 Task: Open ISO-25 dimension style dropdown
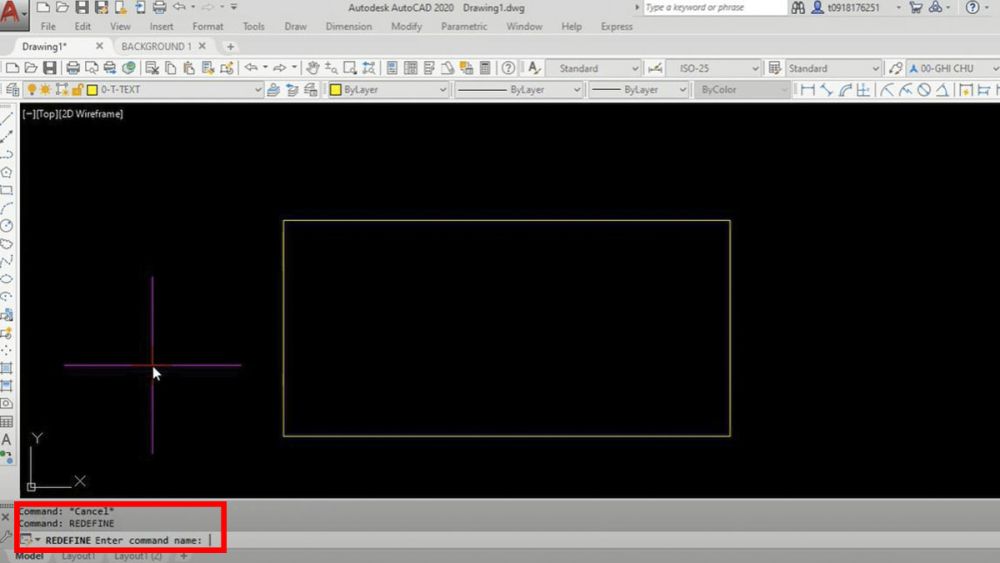[x=714, y=68]
